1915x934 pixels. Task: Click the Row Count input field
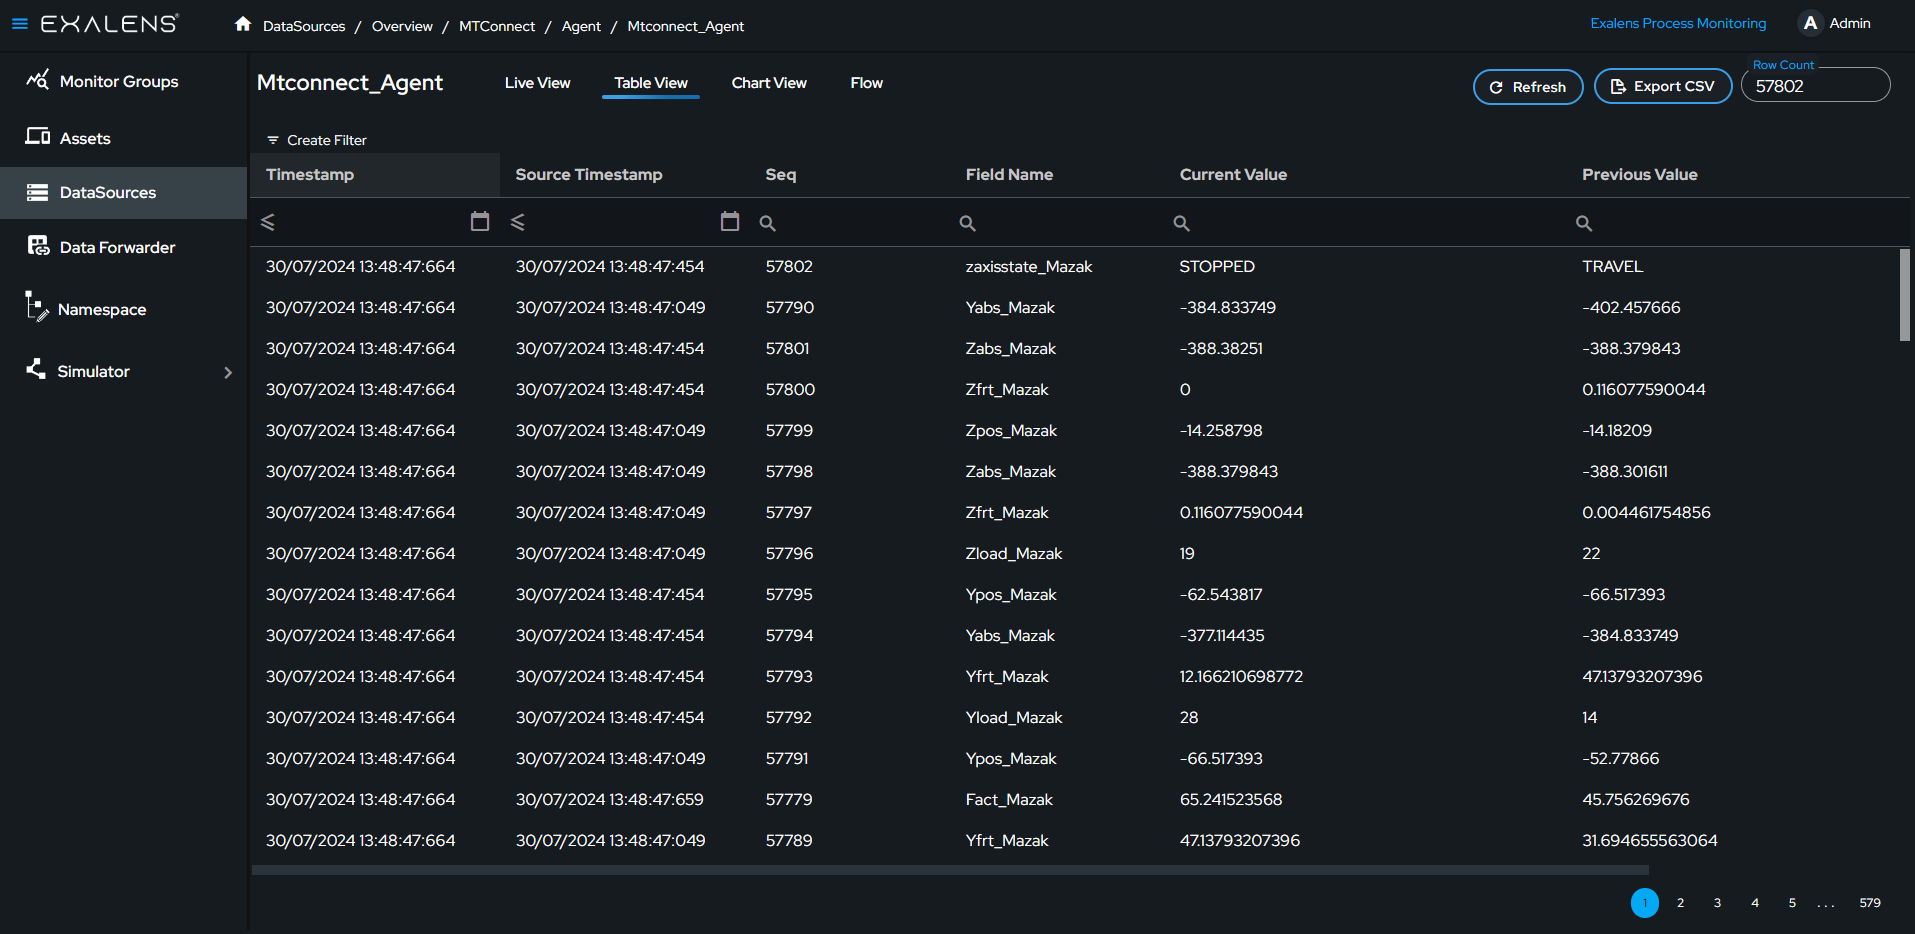1816,86
